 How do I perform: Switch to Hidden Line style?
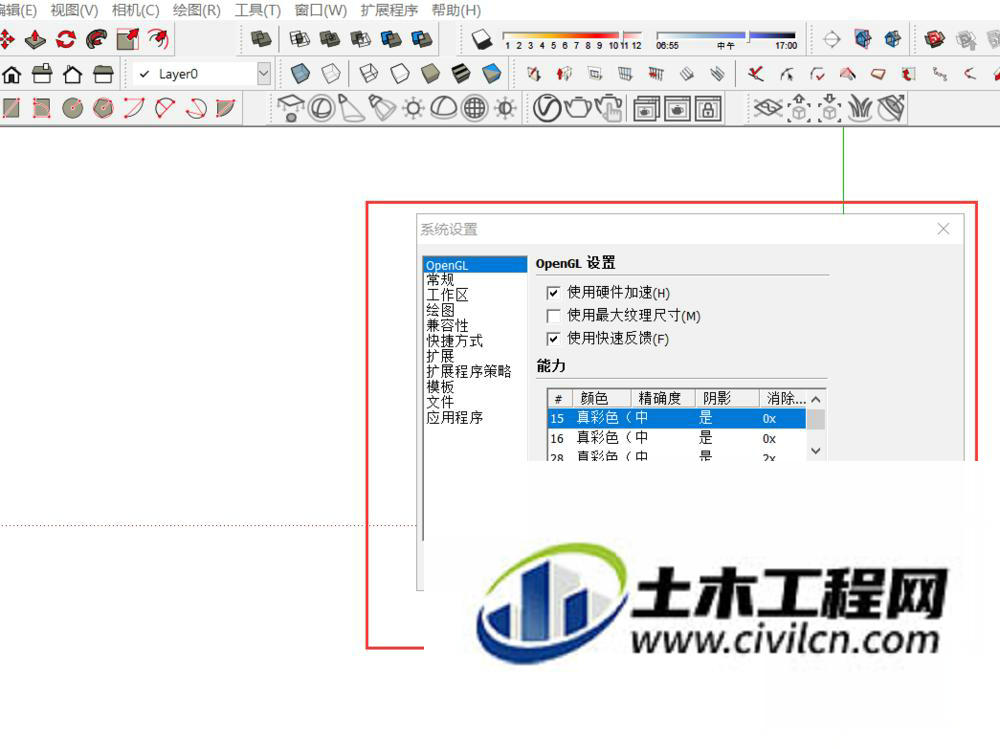[x=399, y=74]
